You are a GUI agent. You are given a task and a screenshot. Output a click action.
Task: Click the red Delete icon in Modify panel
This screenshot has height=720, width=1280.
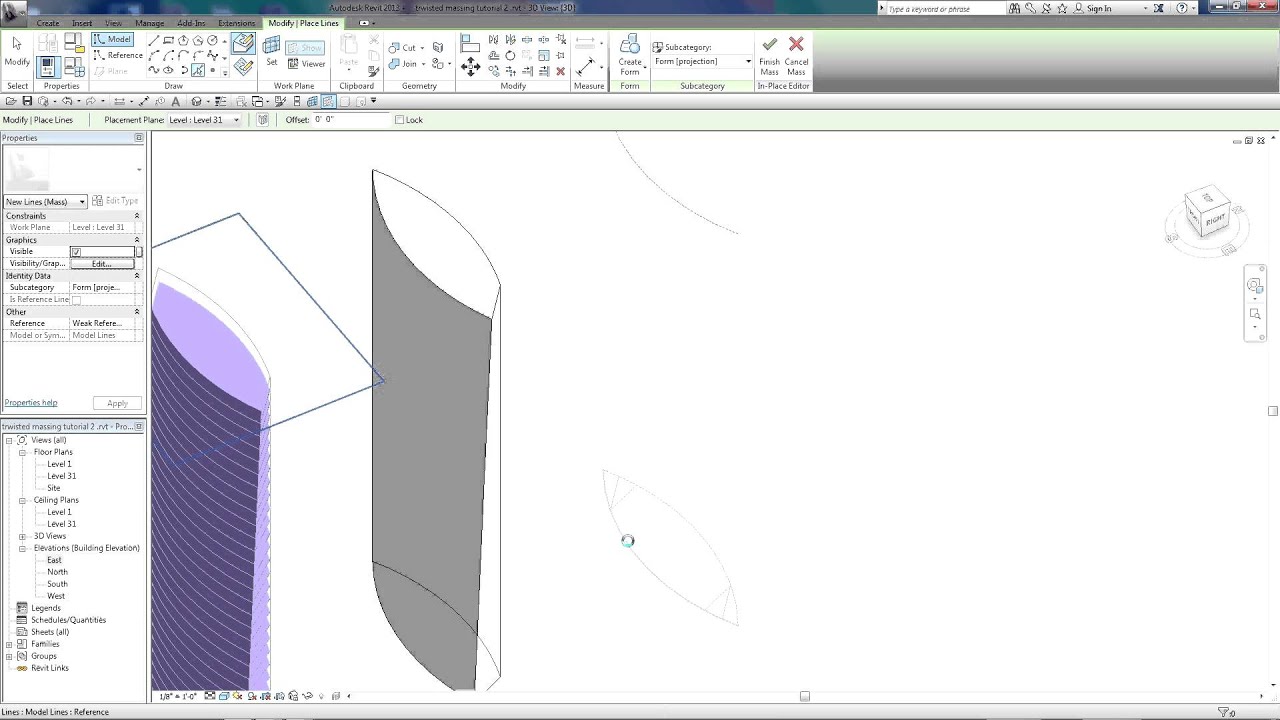point(560,71)
